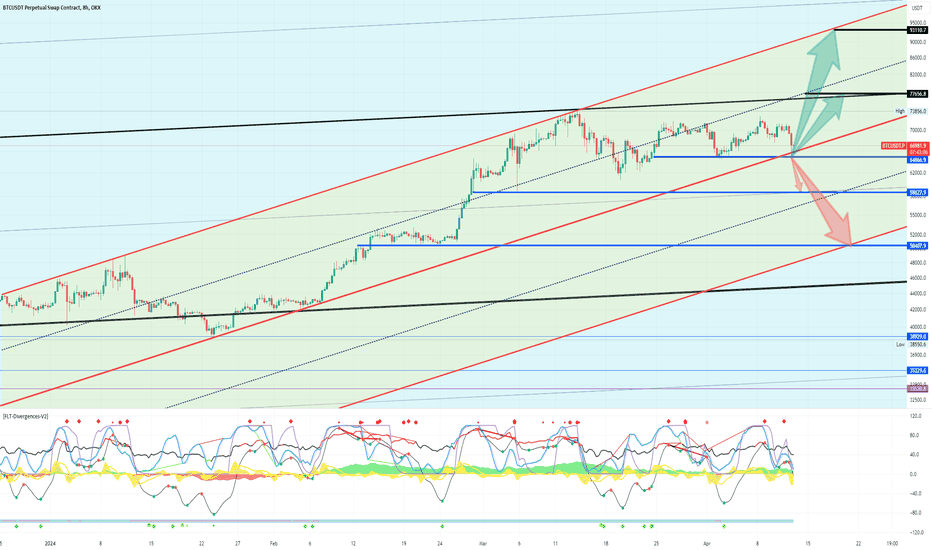Select the horizontal blue line at 50407.9
Screen dimensions: 932x550
point(632,245)
